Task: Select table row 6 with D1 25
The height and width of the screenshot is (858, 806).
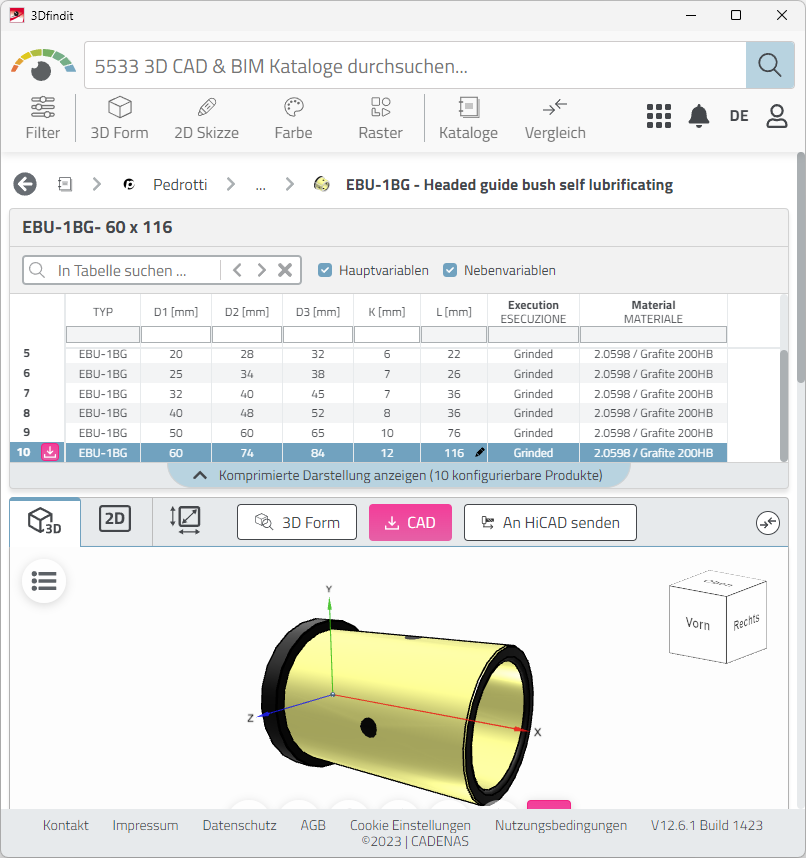Action: click(x=368, y=374)
